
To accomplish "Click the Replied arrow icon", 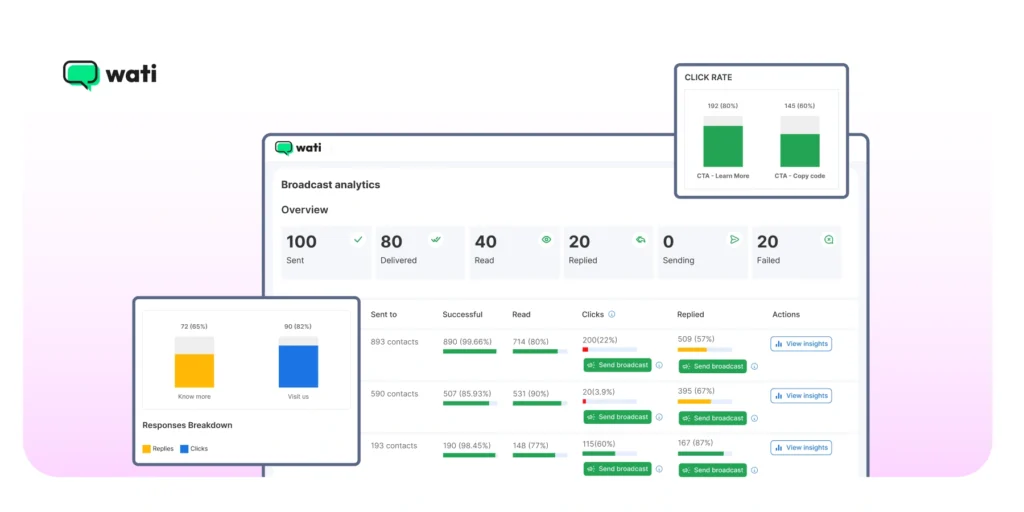I will (641, 240).
